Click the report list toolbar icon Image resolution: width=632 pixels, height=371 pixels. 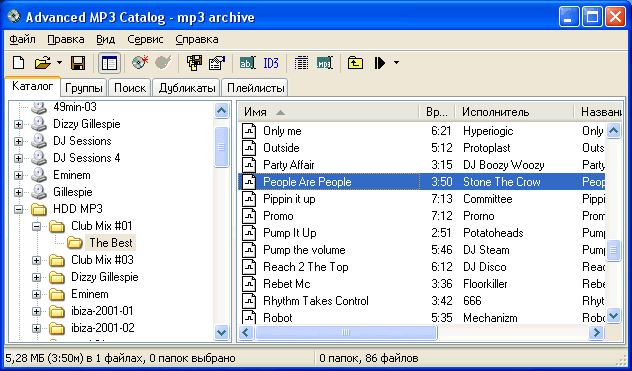(x=301, y=63)
